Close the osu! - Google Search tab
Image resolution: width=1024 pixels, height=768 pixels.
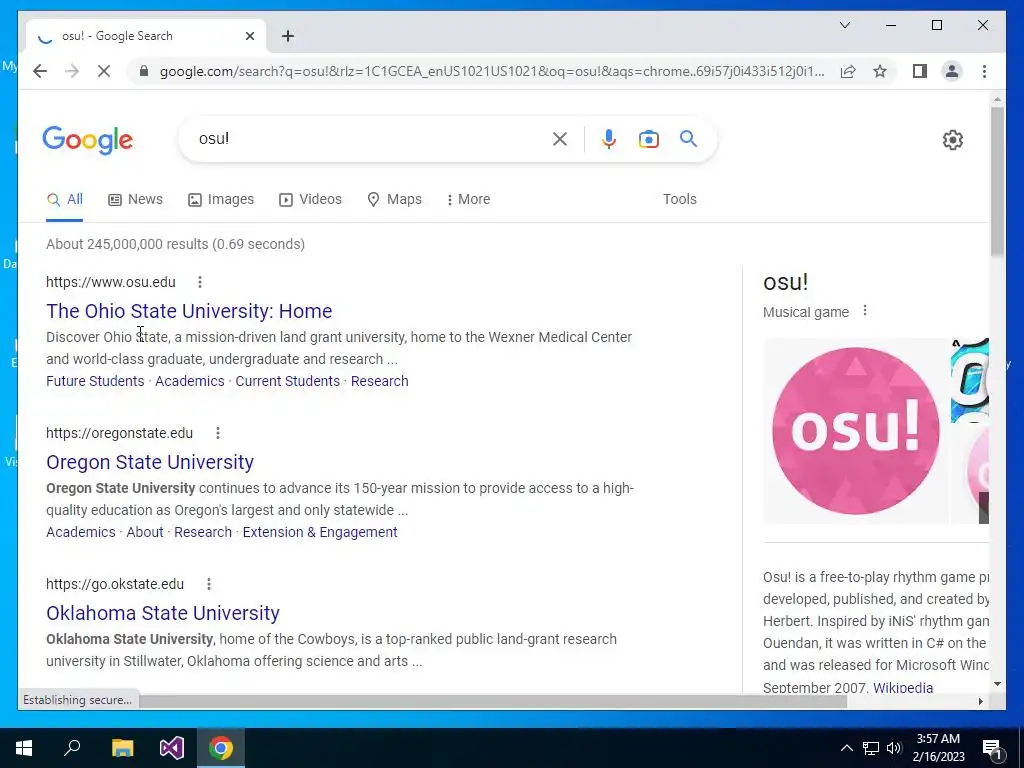pos(249,36)
